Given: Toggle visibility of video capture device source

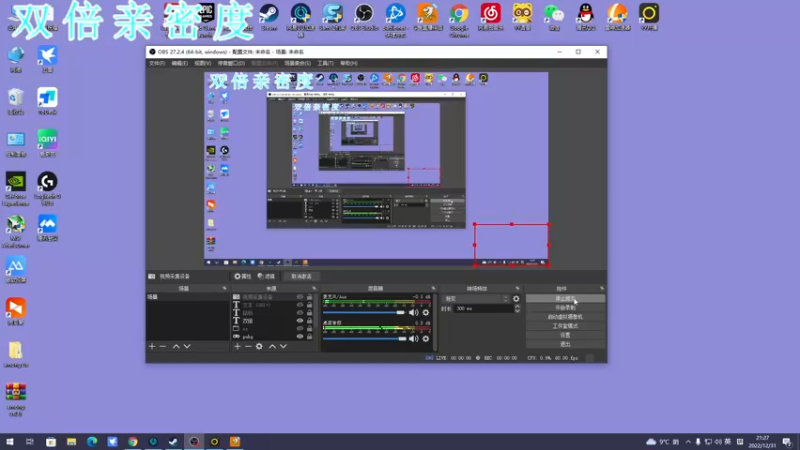Looking at the screenshot, I should 300,297.
